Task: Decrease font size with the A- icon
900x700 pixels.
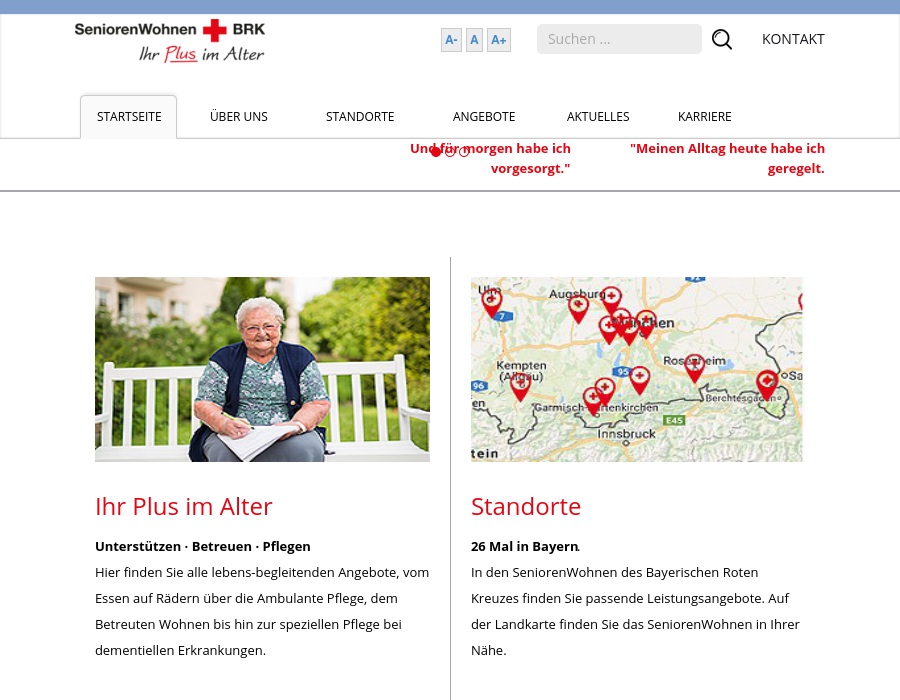Action: (451, 40)
